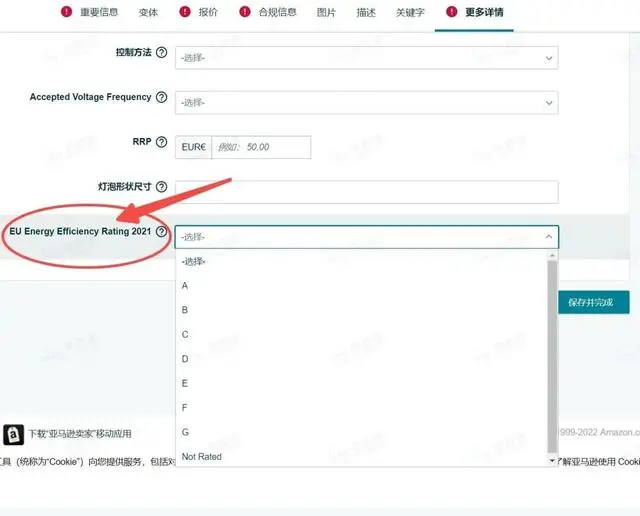The image size is (640, 516).
Task: Select energy rating B
Action: click(x=361, y=310)
